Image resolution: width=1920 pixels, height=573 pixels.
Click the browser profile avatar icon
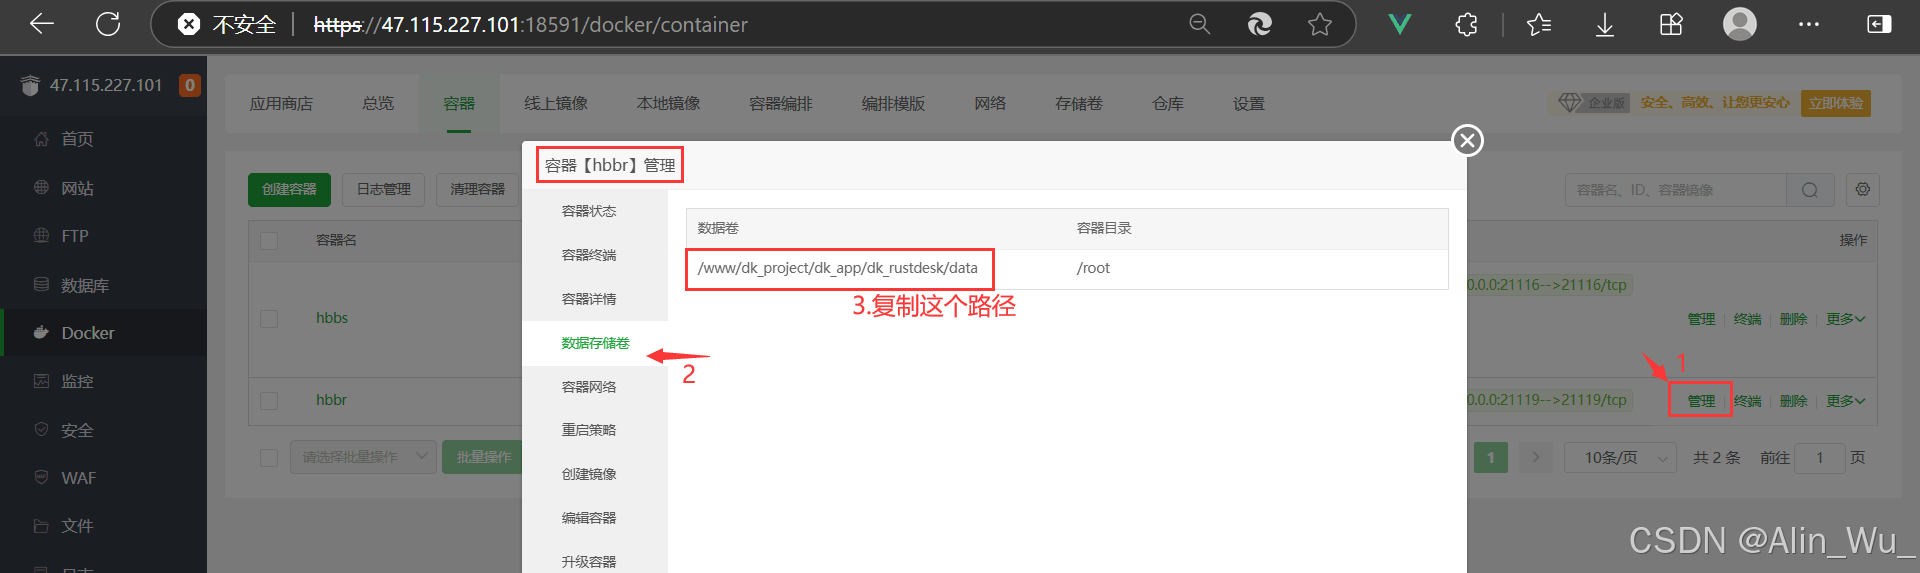tap(1739, 24)
